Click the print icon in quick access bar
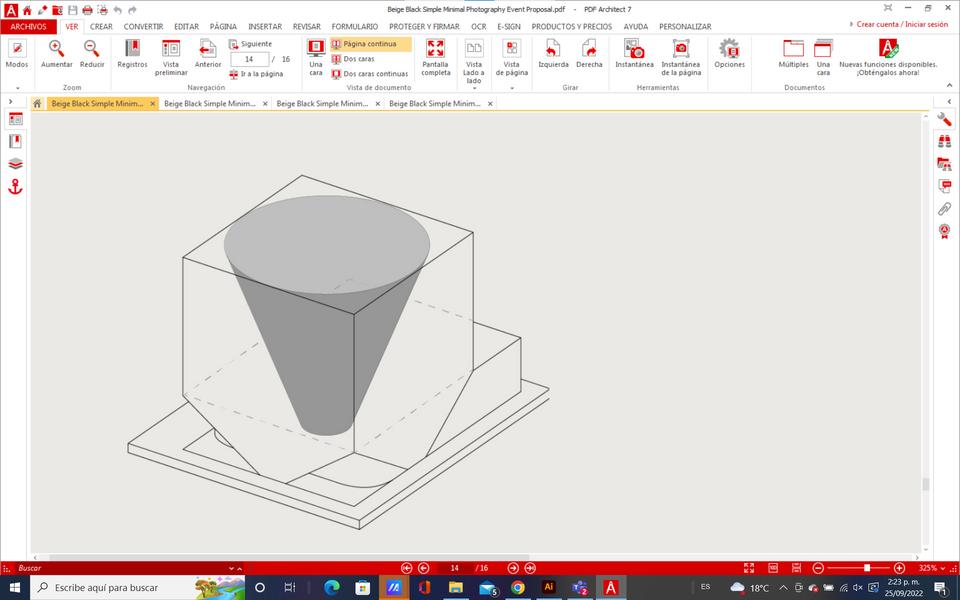This screenshot has width=960, height=600. click(x=87, y=10)
